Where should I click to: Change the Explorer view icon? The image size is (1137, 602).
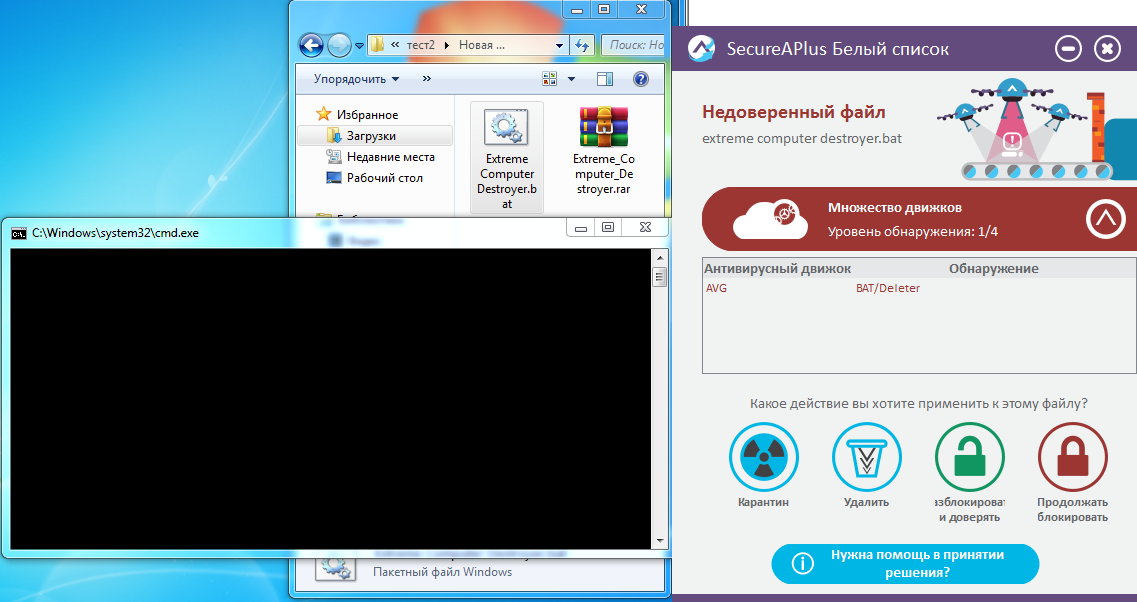pyautogui.click(x=550, y=78)
